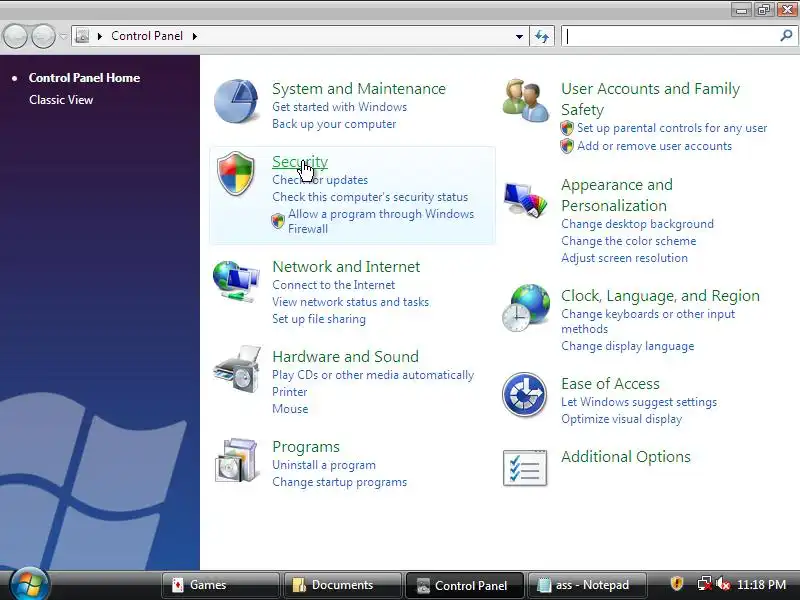Switch to Classic View
Image resolution: width=800 pixels, height=600 pixels.
pos(61,100)
